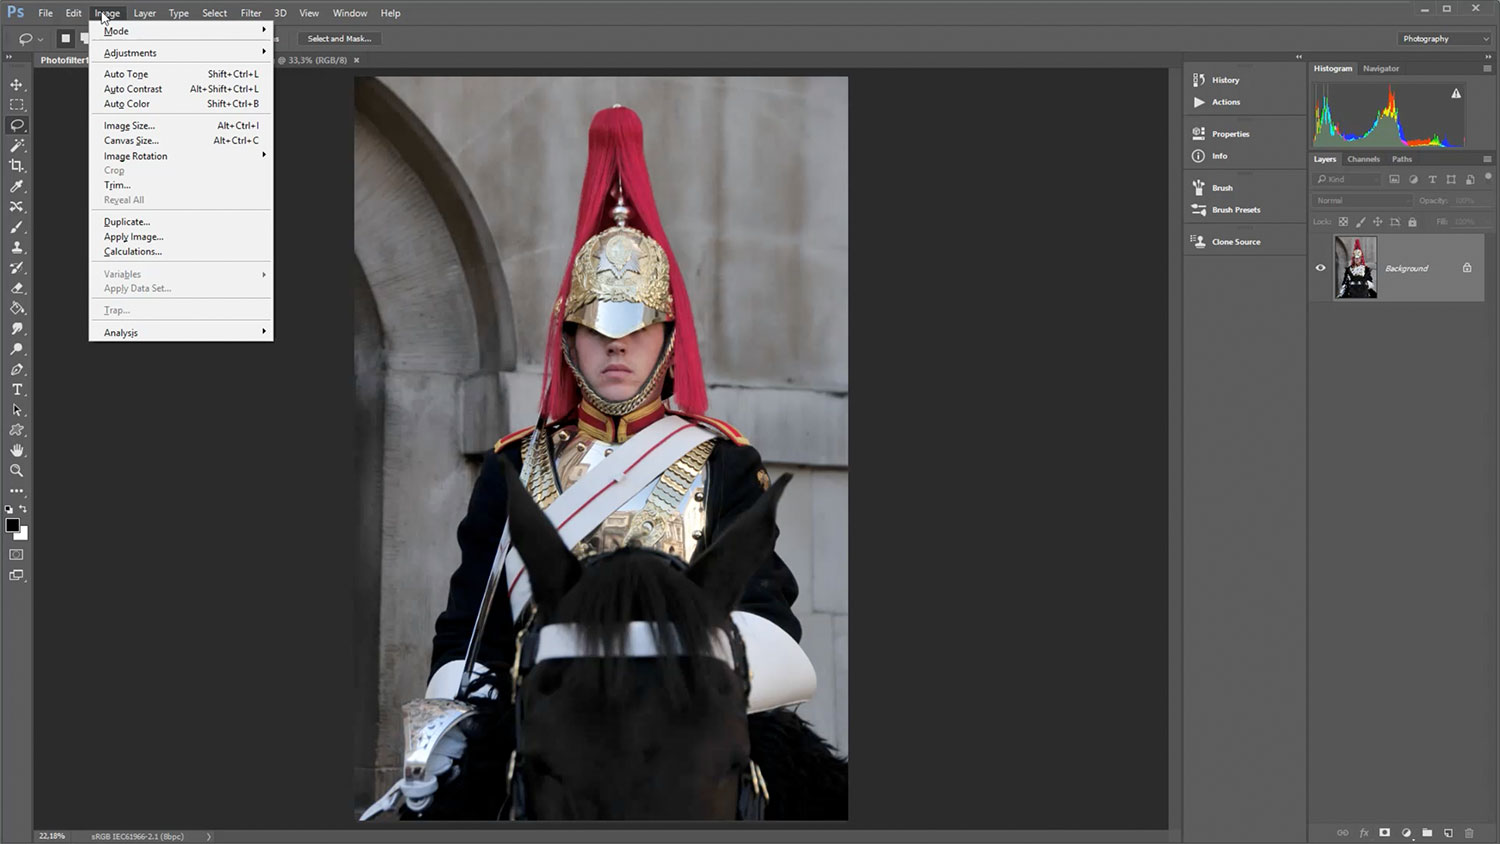Switch to the Channels tab
The height and width of the screenshot is (844, 1500).
1363,159
